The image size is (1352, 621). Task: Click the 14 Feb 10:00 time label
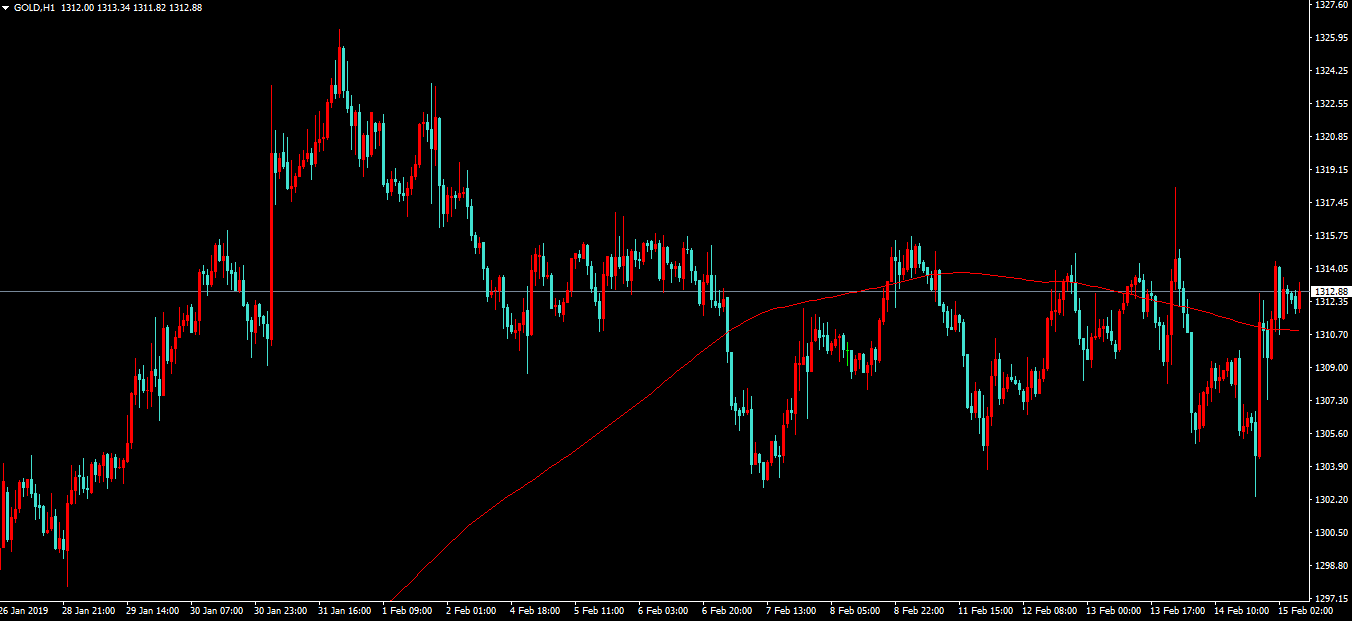1241,610
